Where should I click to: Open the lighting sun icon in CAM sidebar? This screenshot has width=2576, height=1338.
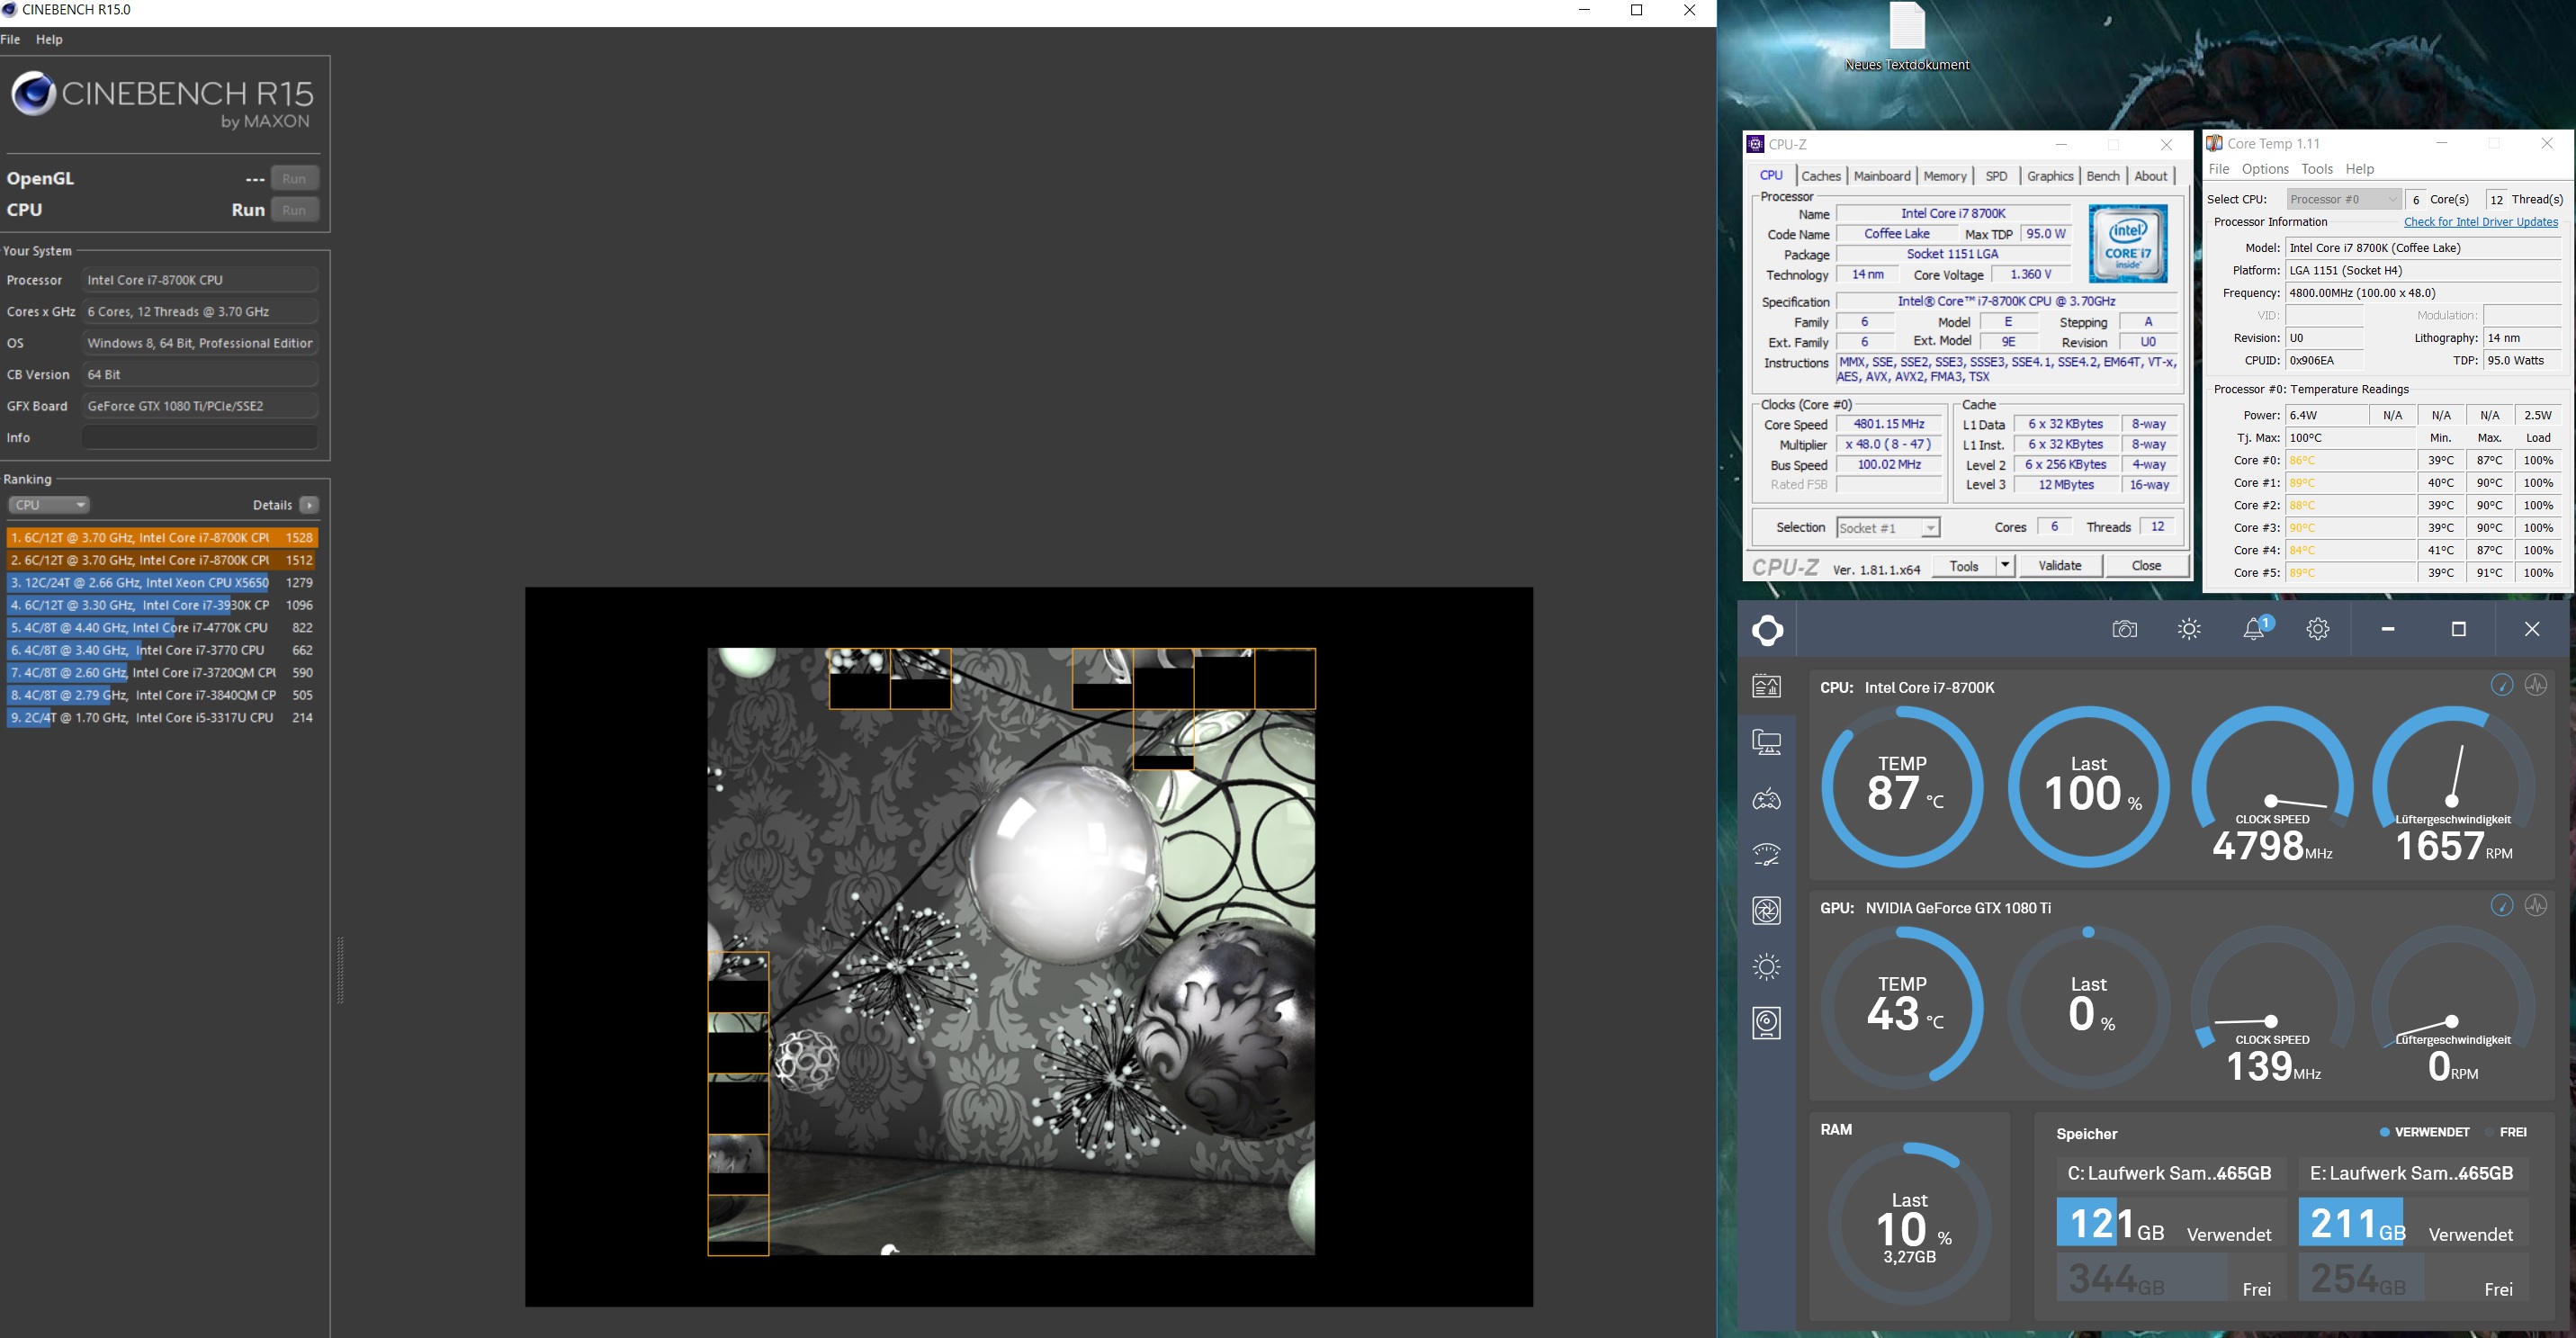1767,966
